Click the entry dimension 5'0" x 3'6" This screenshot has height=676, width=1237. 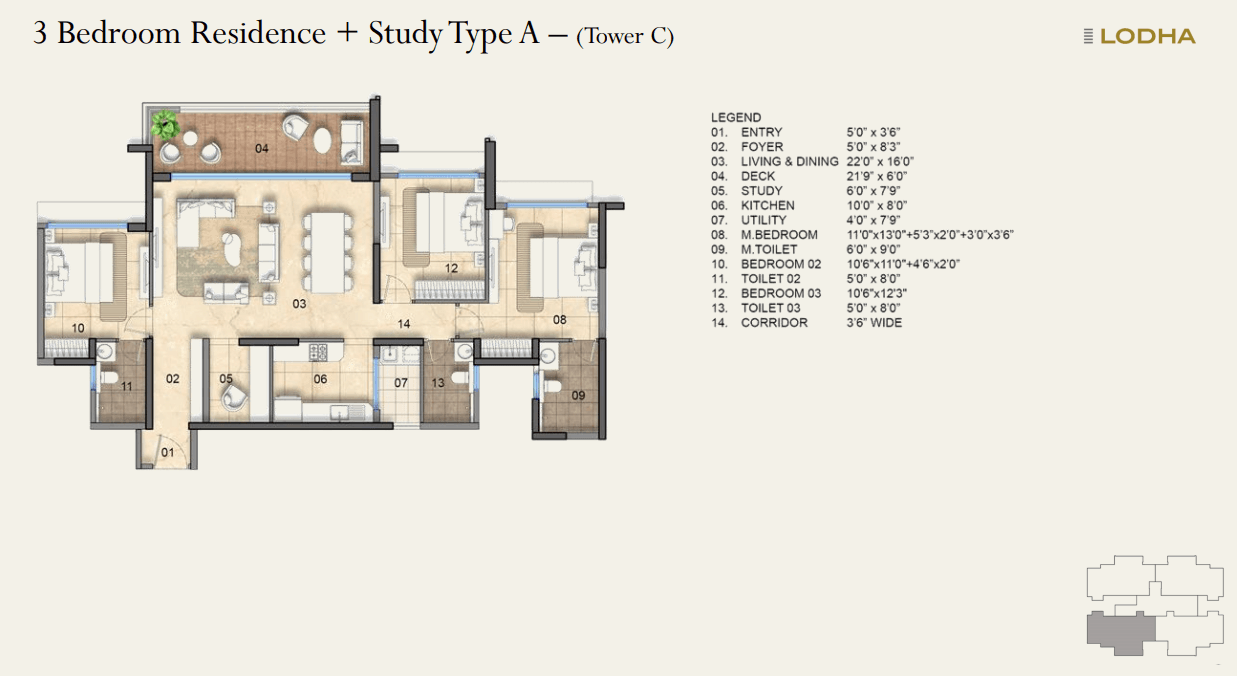(x=872, y=132)
